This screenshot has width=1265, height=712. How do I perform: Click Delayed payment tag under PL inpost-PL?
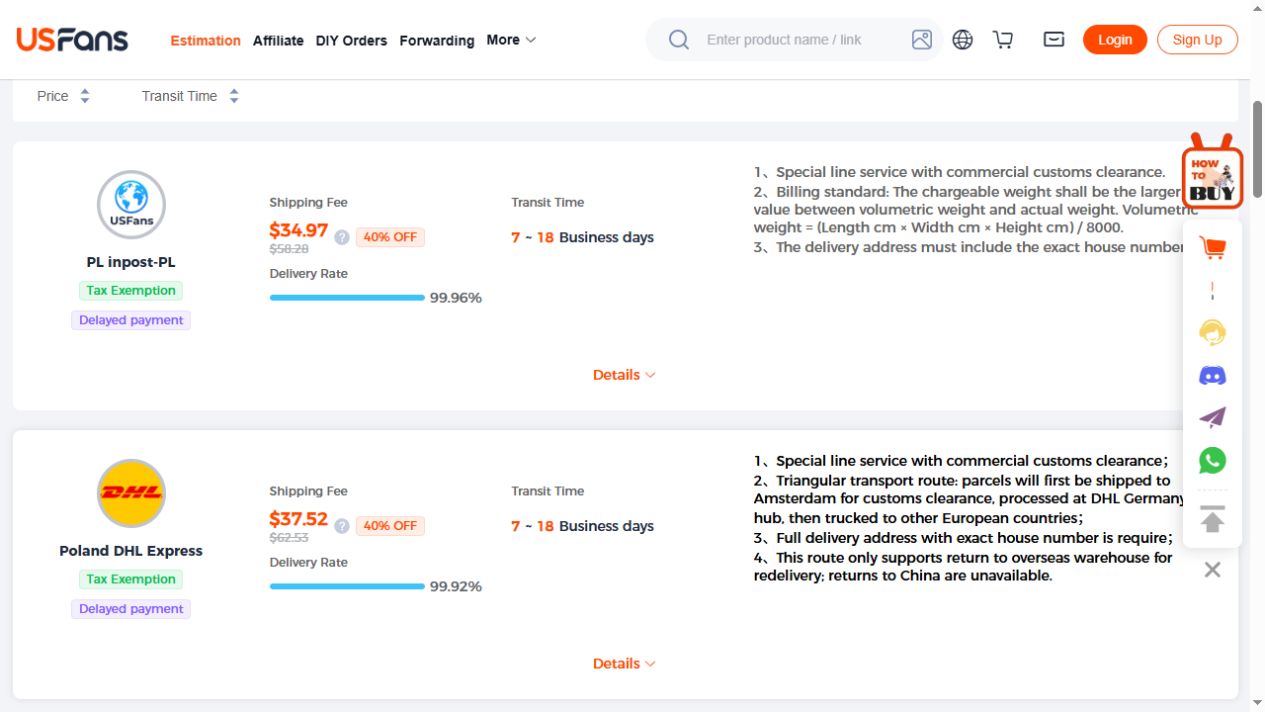coord(131,320)
